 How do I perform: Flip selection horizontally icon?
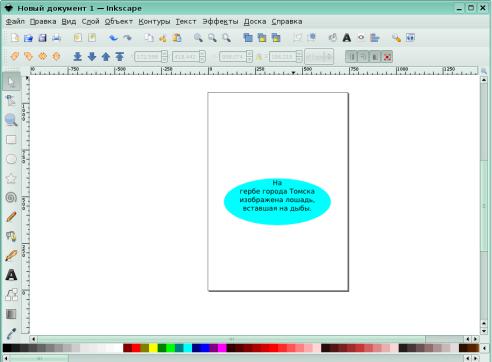coord(42,56)
